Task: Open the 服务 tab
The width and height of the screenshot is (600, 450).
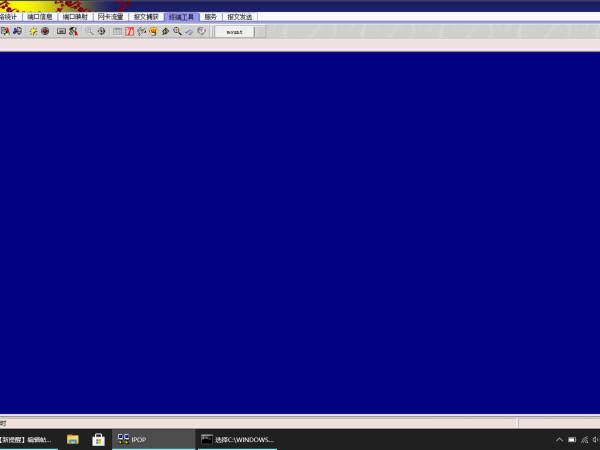Action: coord(210,17)
